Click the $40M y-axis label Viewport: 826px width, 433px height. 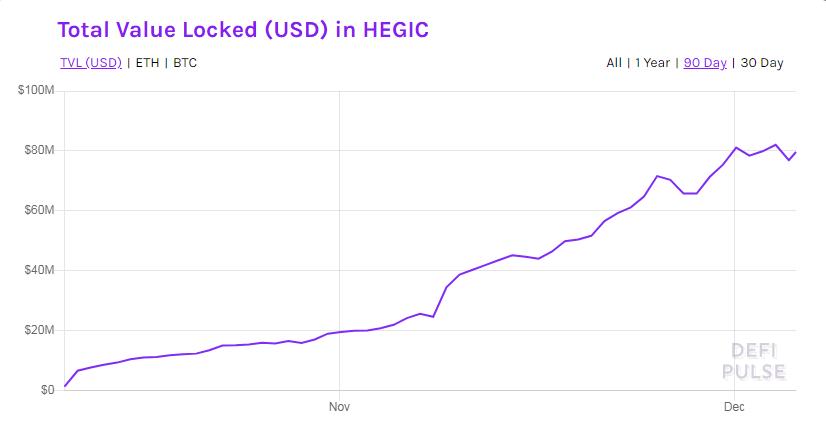point(39,270)
